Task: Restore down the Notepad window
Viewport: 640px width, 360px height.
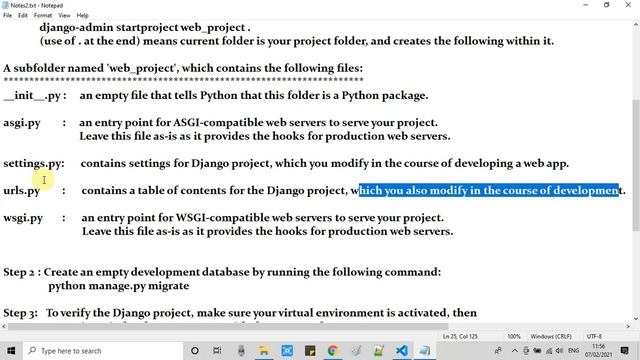Action: click(x=607, y=5)
